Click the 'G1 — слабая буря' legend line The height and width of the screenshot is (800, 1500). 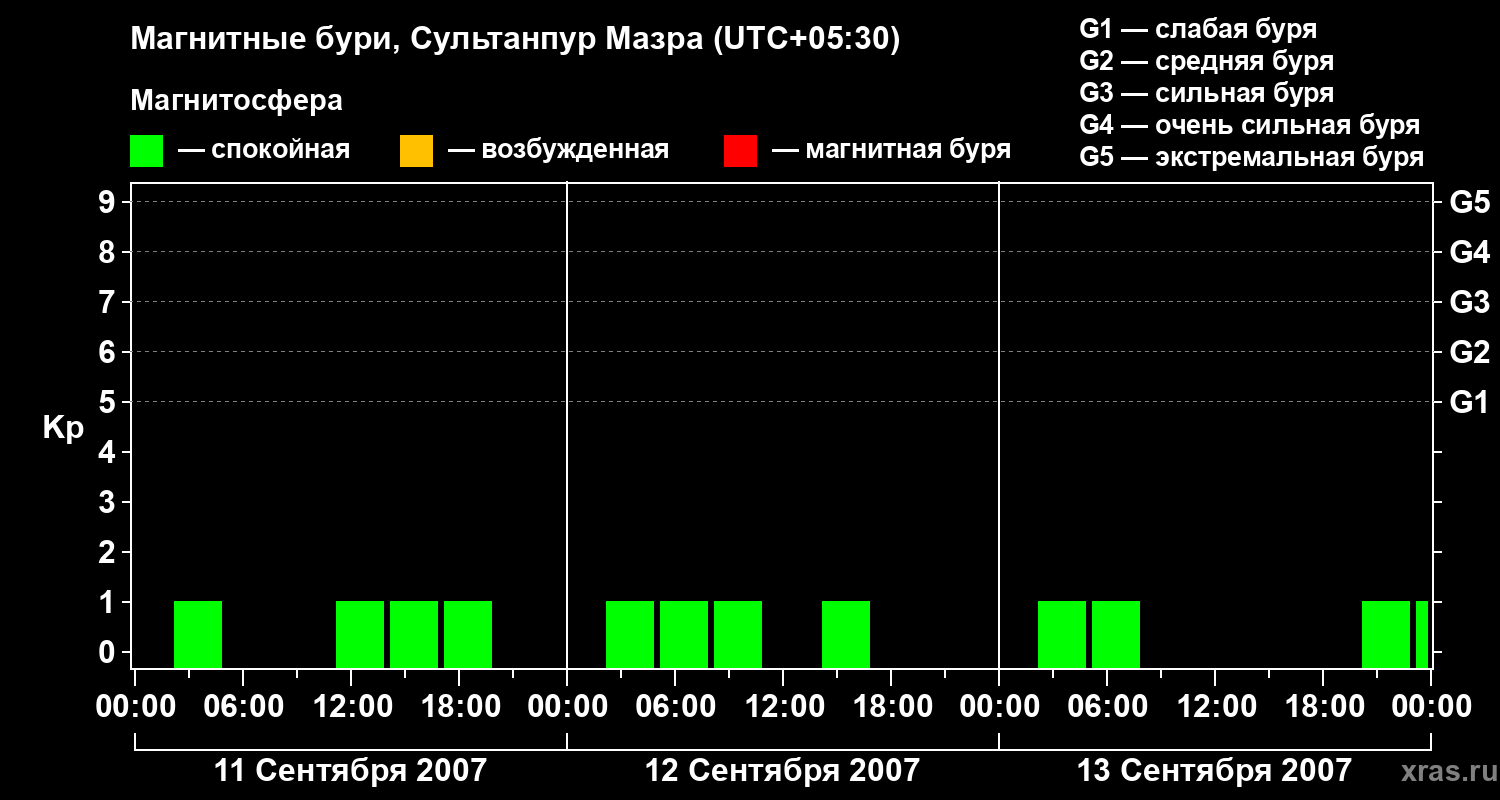[x=1198, y=29]
